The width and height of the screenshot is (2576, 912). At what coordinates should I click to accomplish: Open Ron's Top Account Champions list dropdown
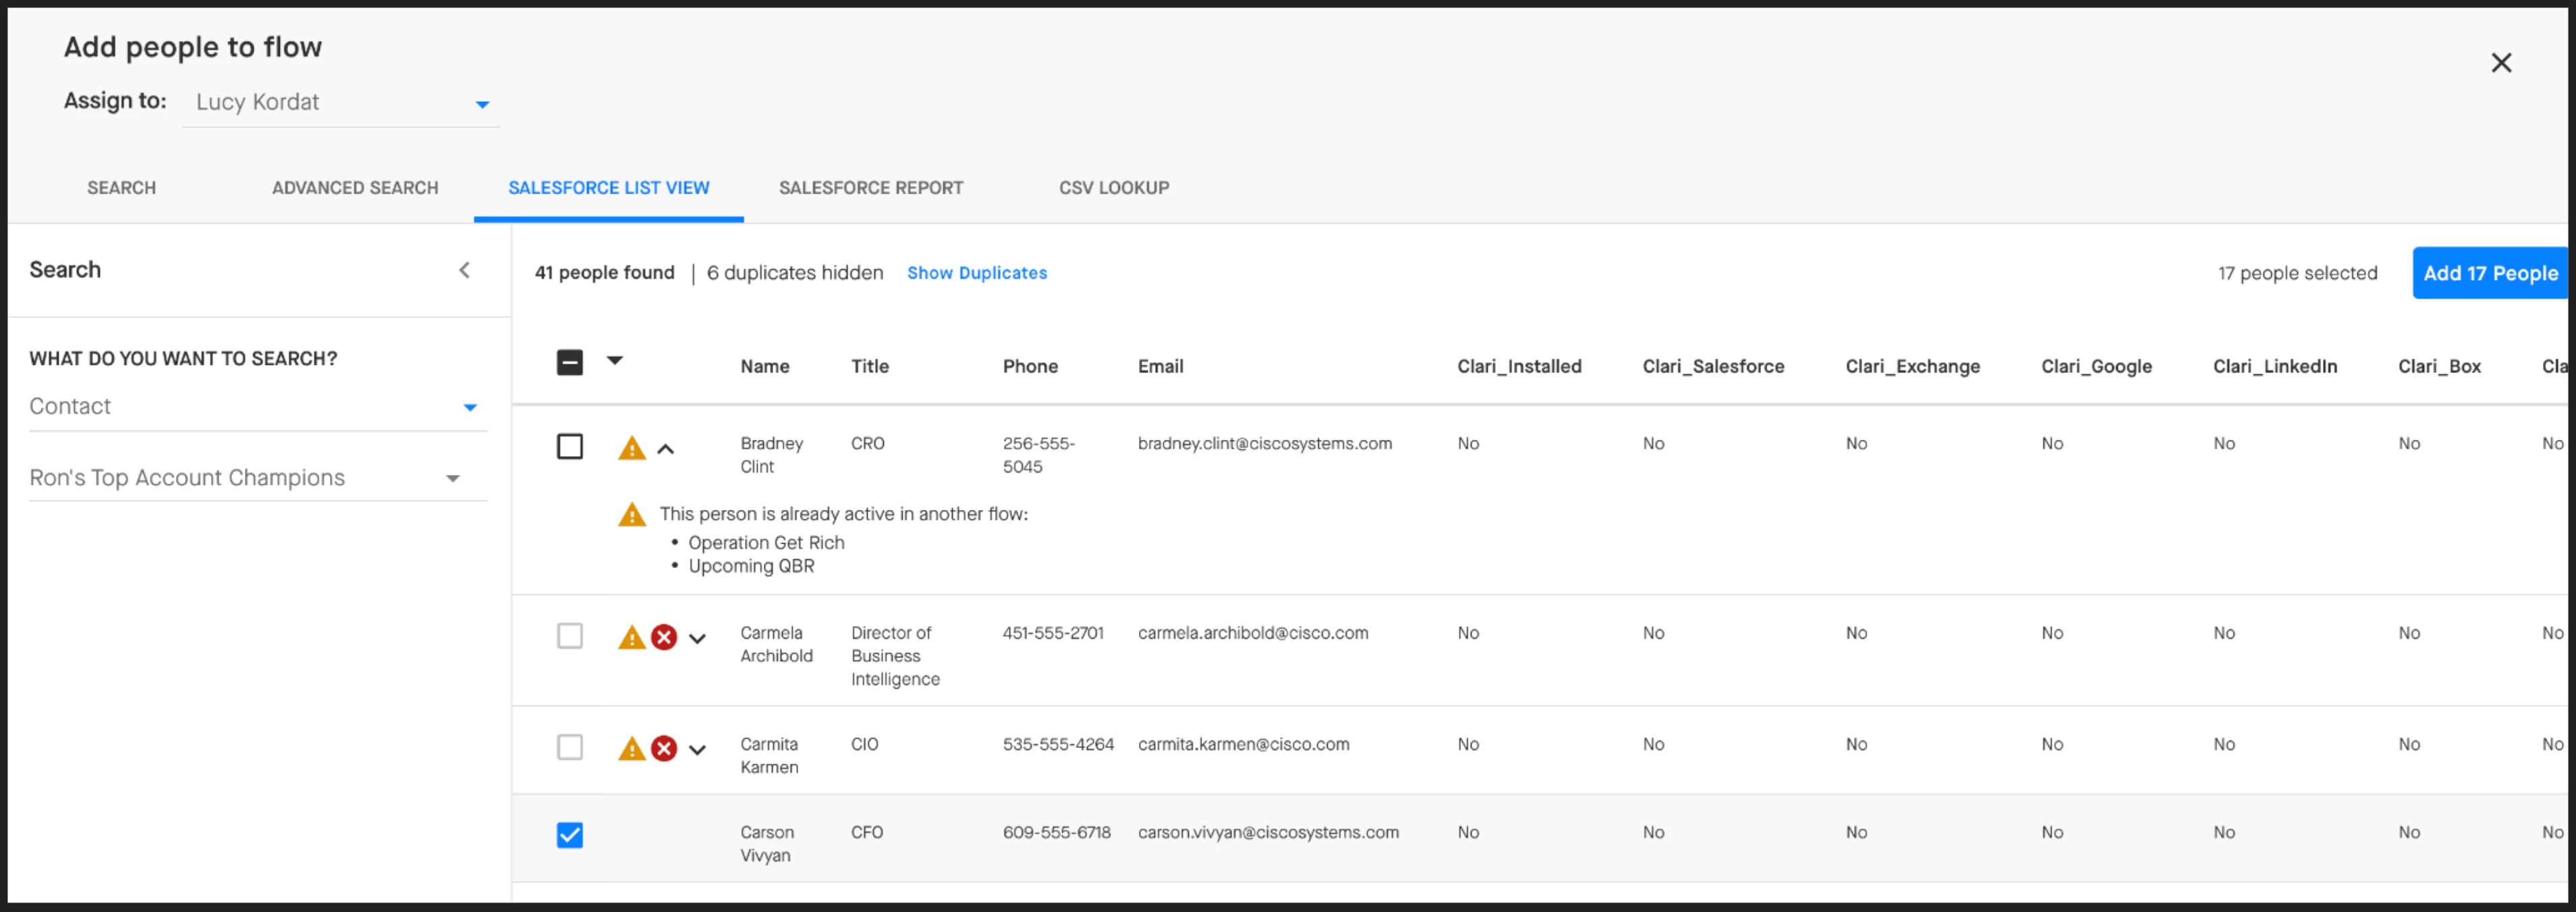pos(258,478)
